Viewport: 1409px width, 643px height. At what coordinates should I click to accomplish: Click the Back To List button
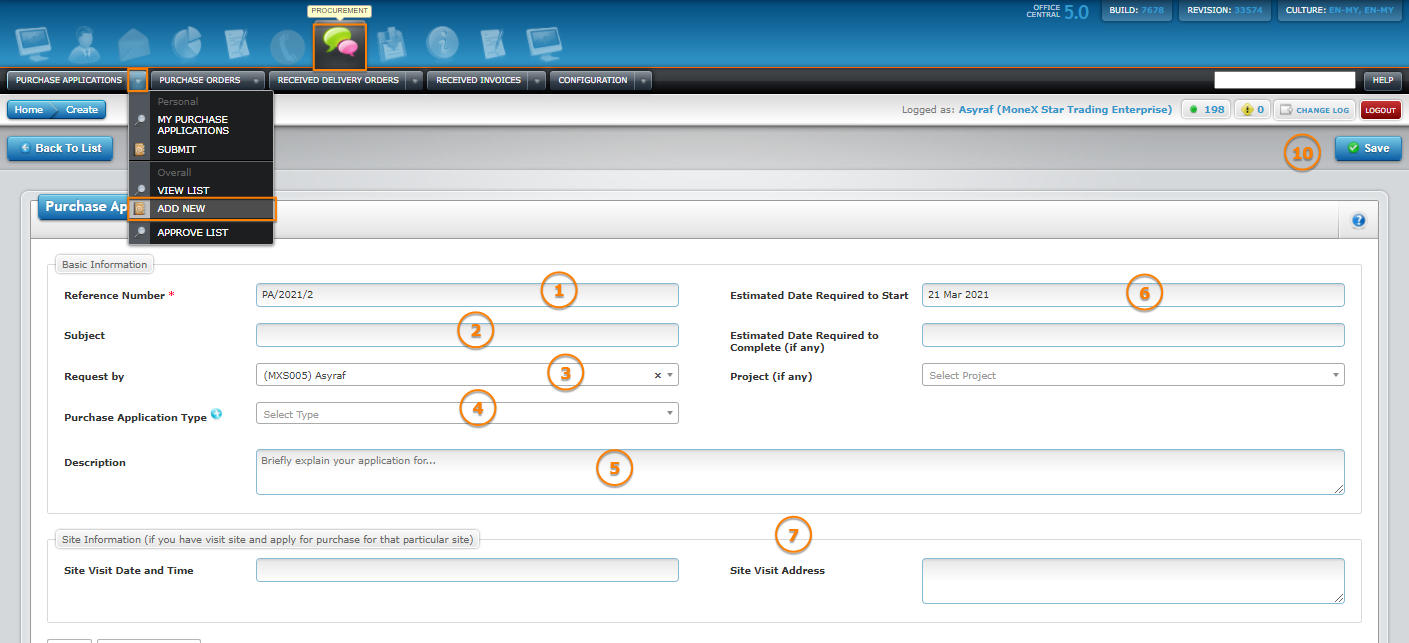click(60, 148)
